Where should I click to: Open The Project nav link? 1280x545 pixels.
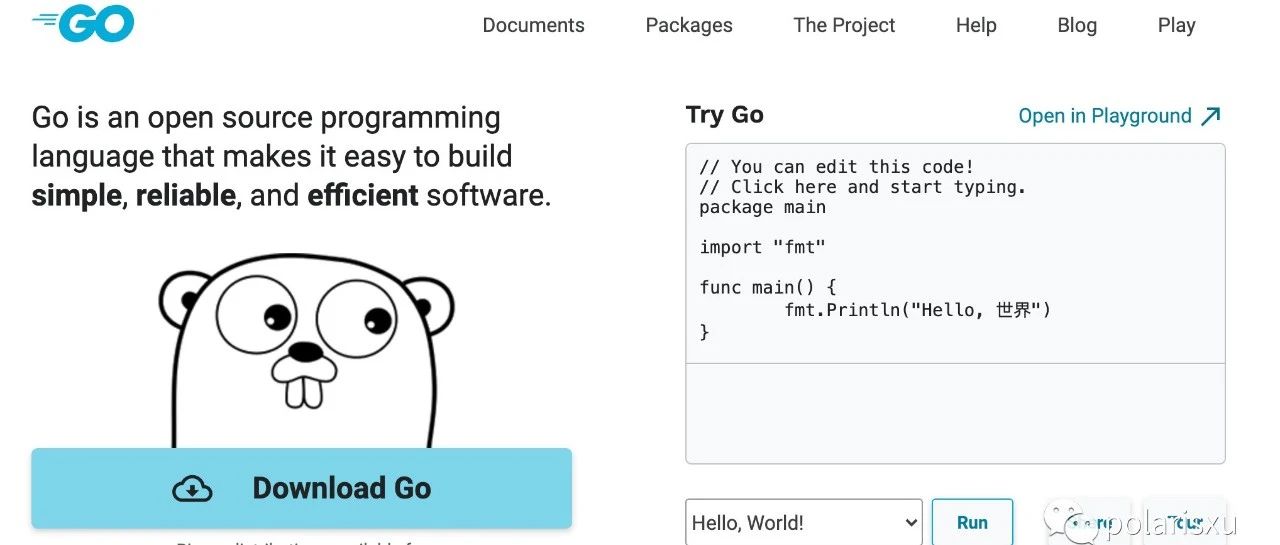pyautogui.click(x=844, y=25)
